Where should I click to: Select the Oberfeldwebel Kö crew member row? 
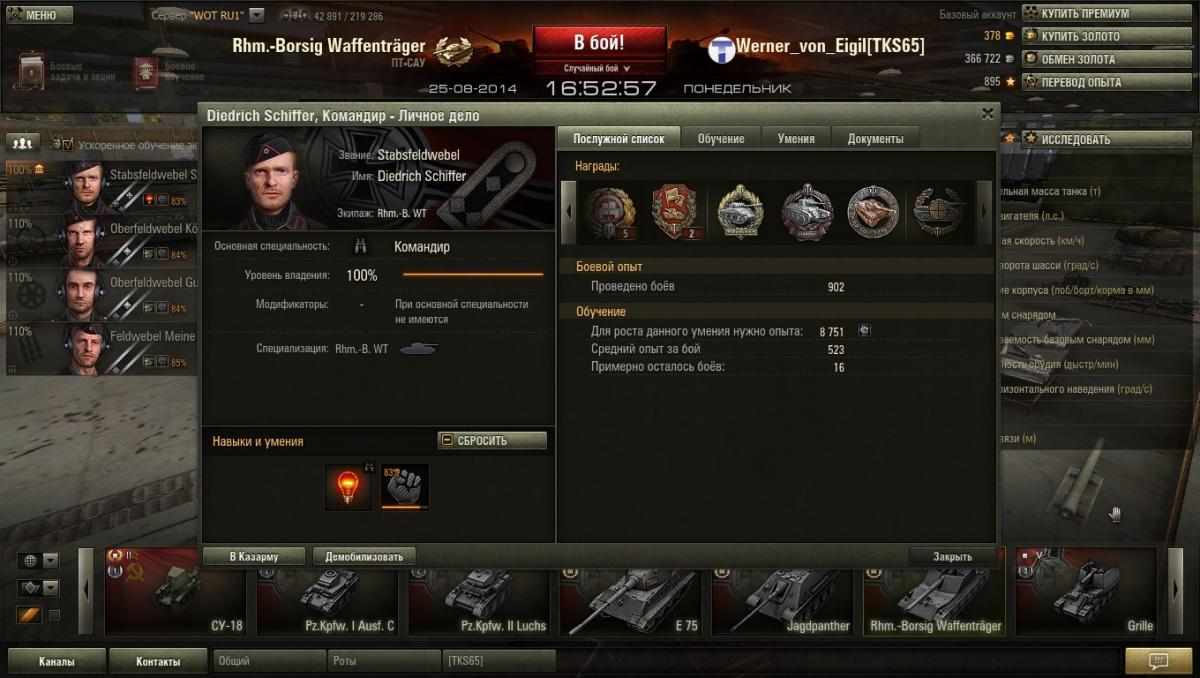[101, 241]
